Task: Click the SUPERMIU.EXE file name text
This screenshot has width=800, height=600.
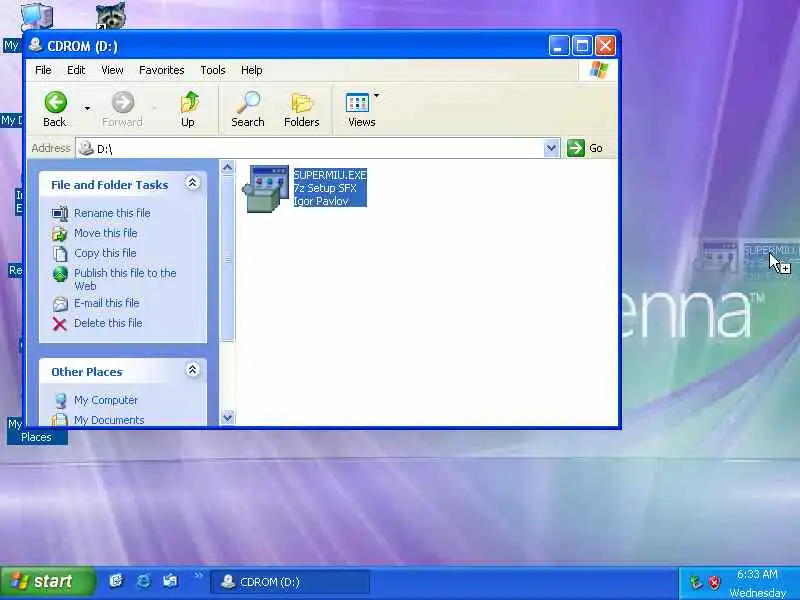Action: pos(330,175)
